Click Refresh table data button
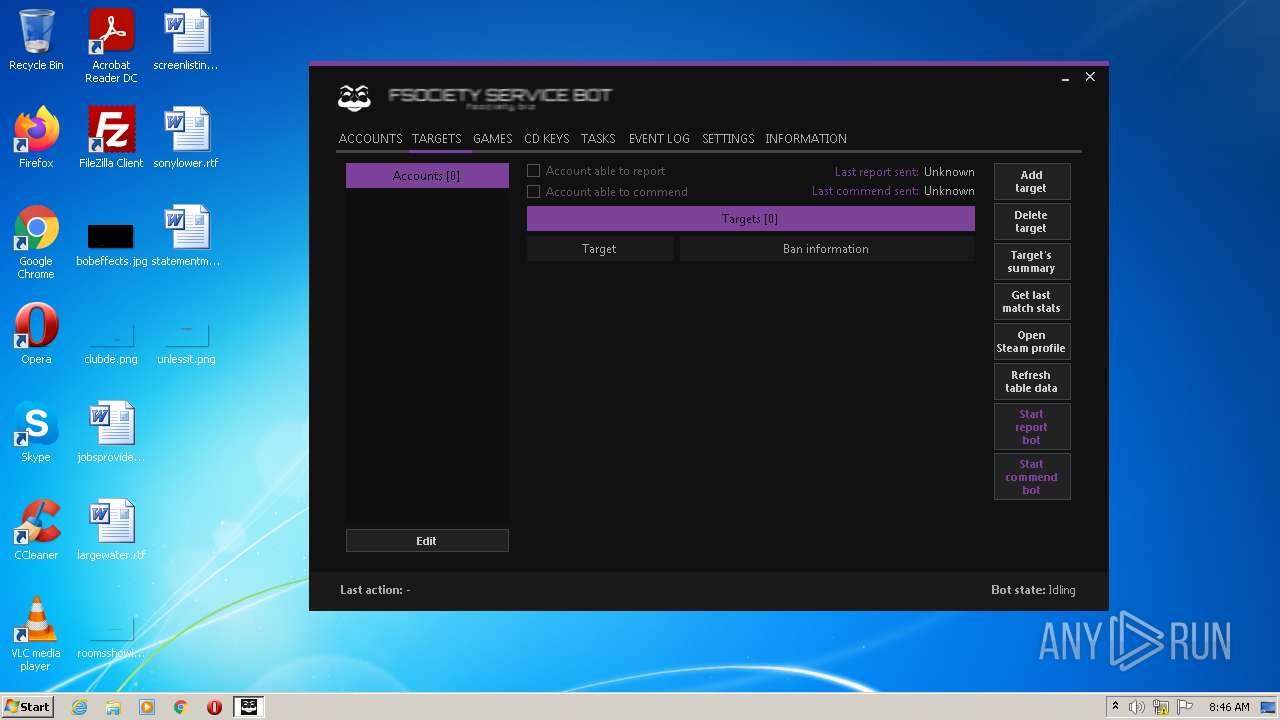Image resolution: width=1280 pixels, height=720 pixels. 1032,382
